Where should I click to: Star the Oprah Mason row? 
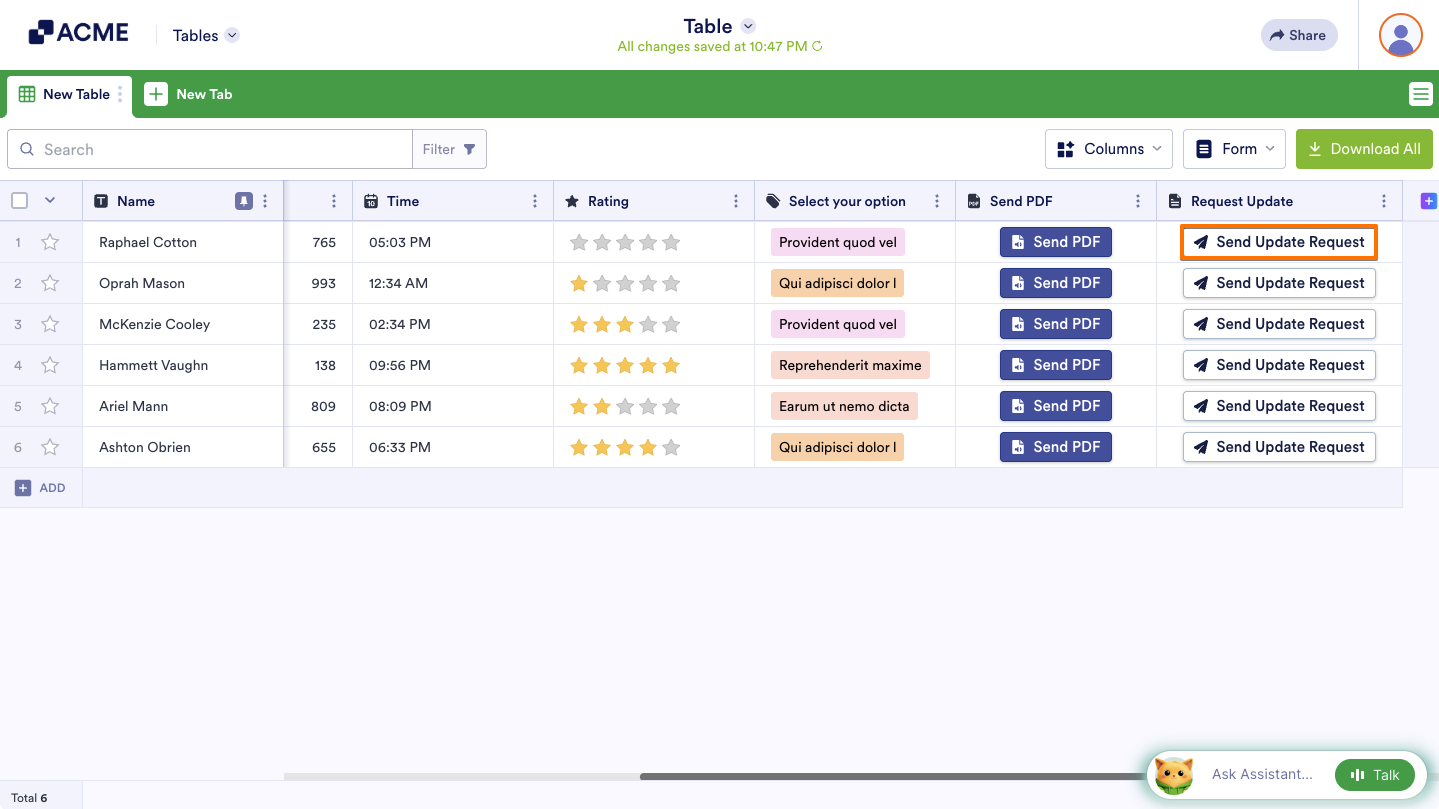(x=50, y=283)
